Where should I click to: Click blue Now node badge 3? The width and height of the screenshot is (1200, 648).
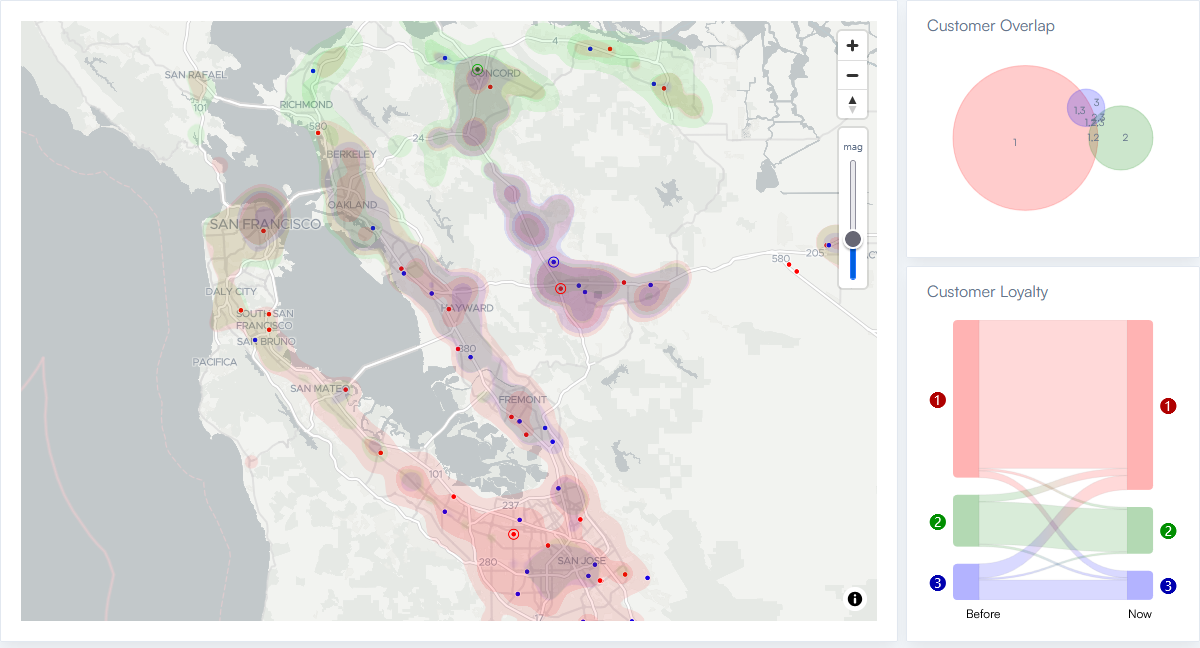click(x=1168, y=586)
